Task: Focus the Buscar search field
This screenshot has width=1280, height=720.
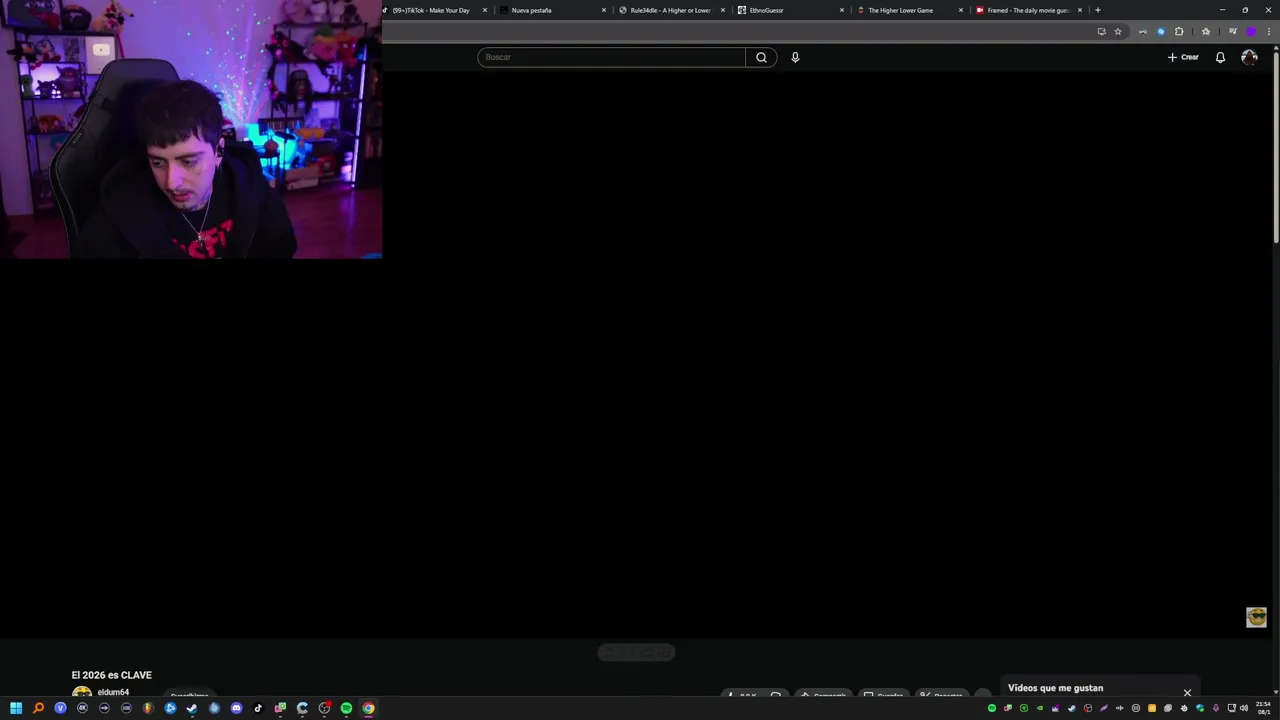Action: tap(611, 57)
